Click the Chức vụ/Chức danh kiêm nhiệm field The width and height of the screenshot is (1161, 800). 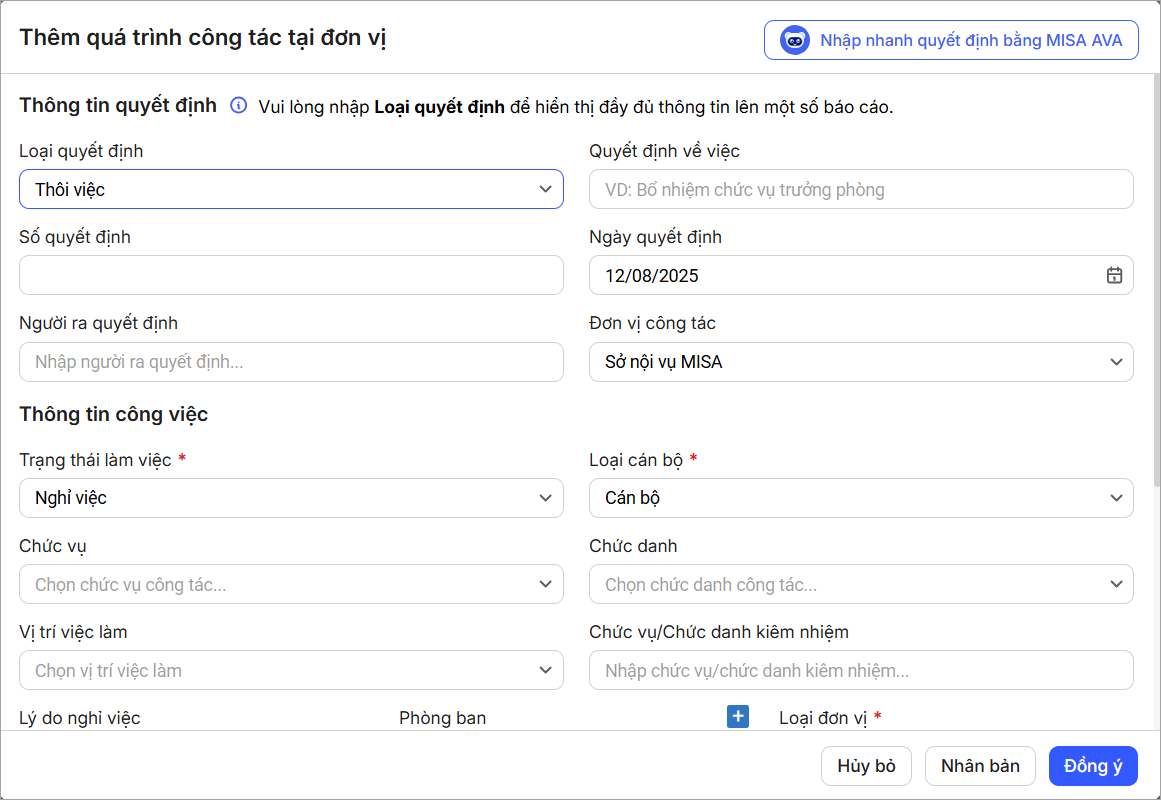coord(861,670)
